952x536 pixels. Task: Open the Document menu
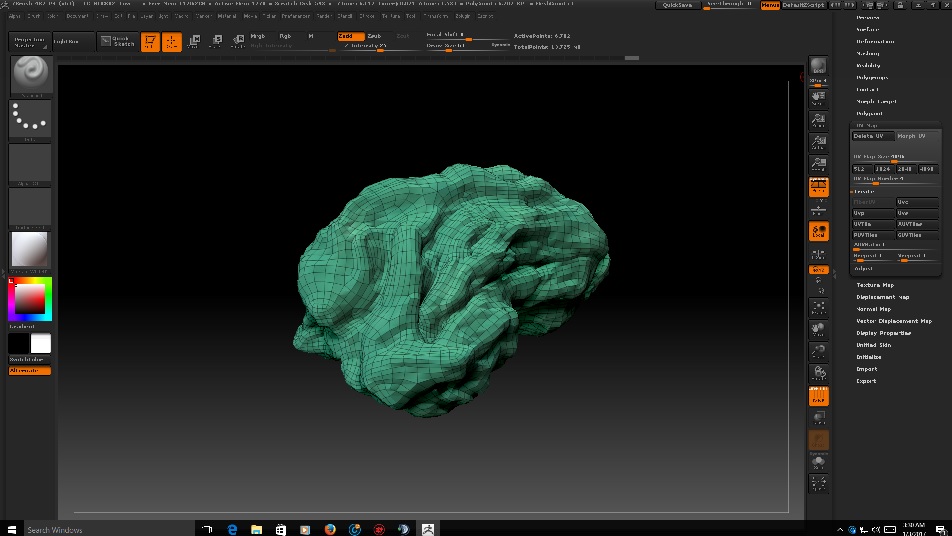(x=77, y=16)
